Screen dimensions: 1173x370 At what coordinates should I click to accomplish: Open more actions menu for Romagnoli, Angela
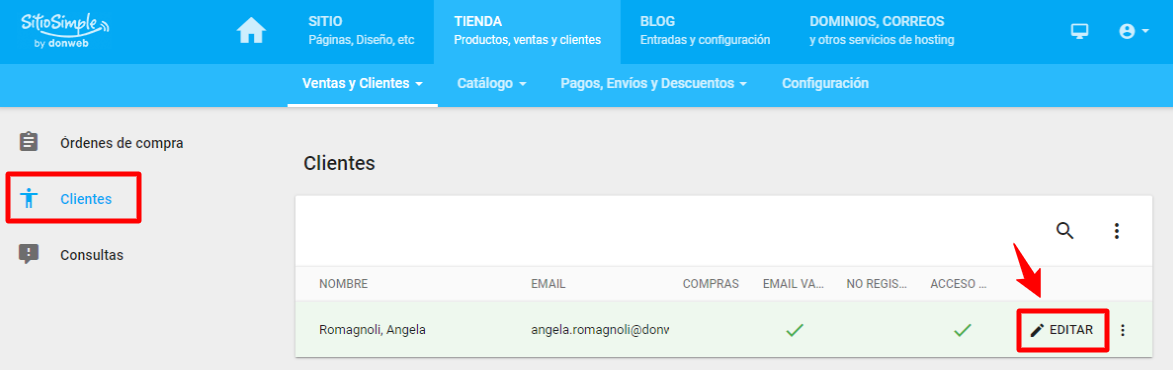coord(1122,330)
